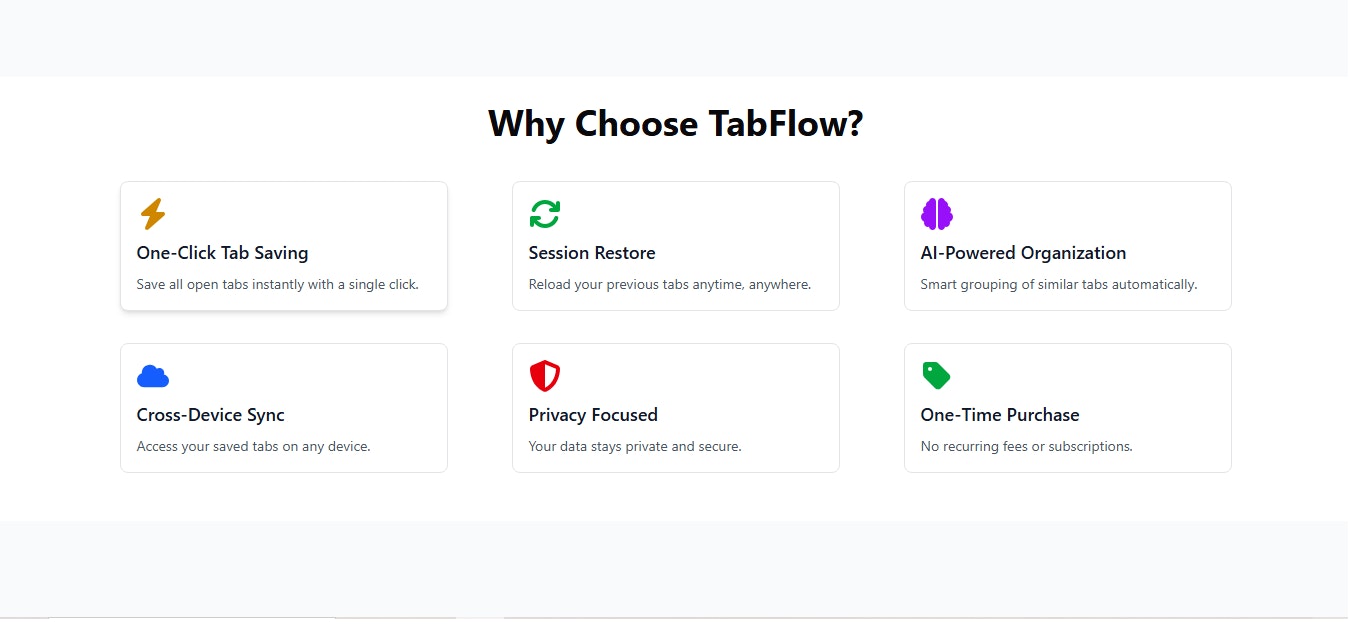Click the "Cross-Device Sync" title

210,415
